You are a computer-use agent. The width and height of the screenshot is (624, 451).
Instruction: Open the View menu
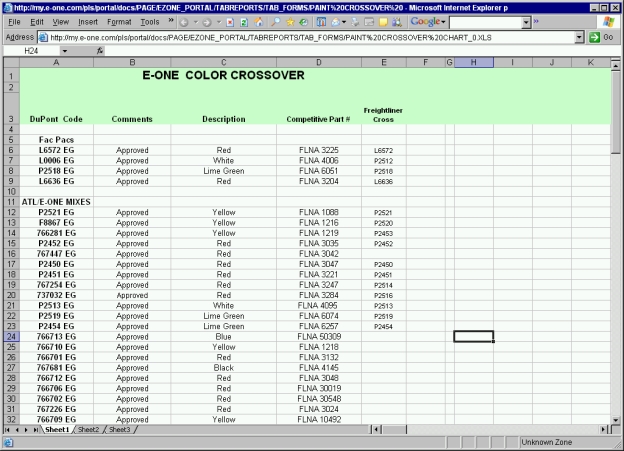click(60, 22)
